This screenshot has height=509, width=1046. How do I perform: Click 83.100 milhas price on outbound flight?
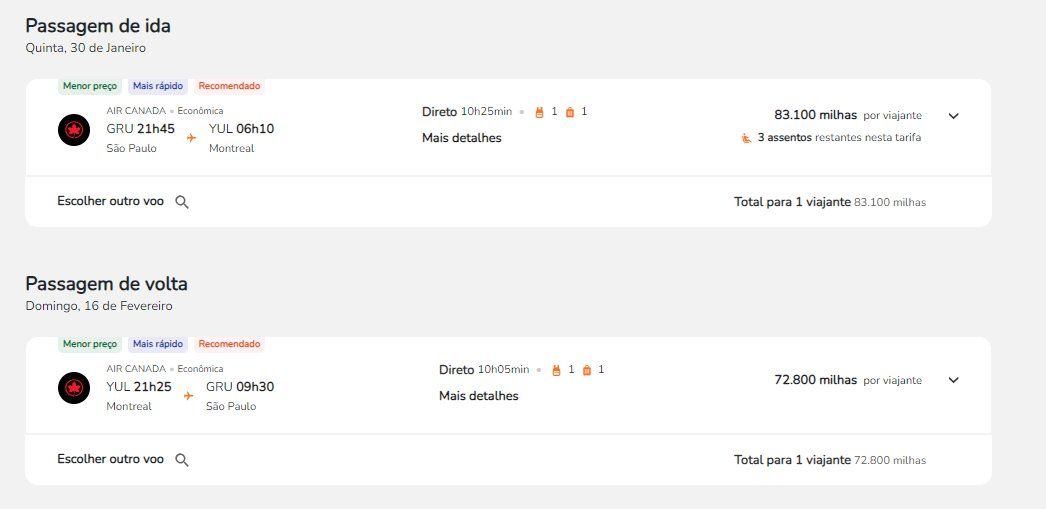(x=815, y=115)
